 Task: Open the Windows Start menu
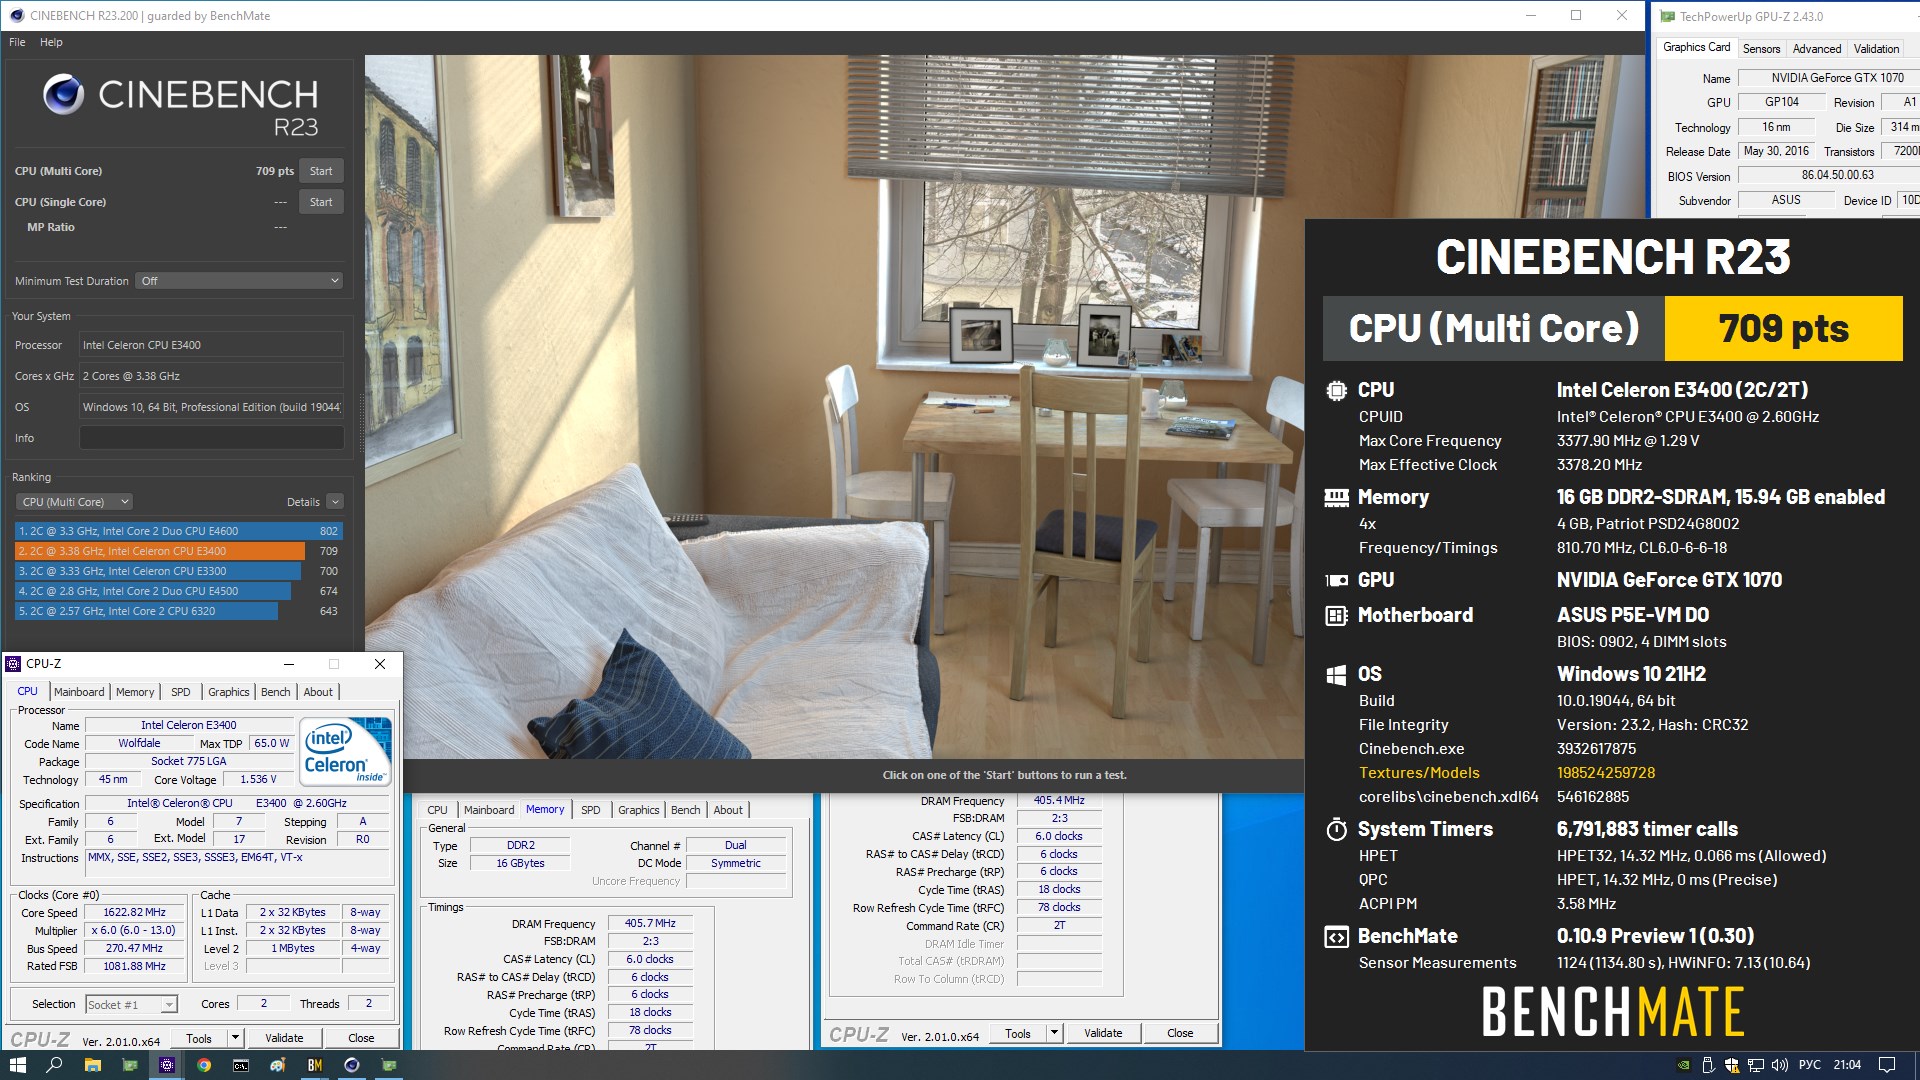pos(17,1065)
